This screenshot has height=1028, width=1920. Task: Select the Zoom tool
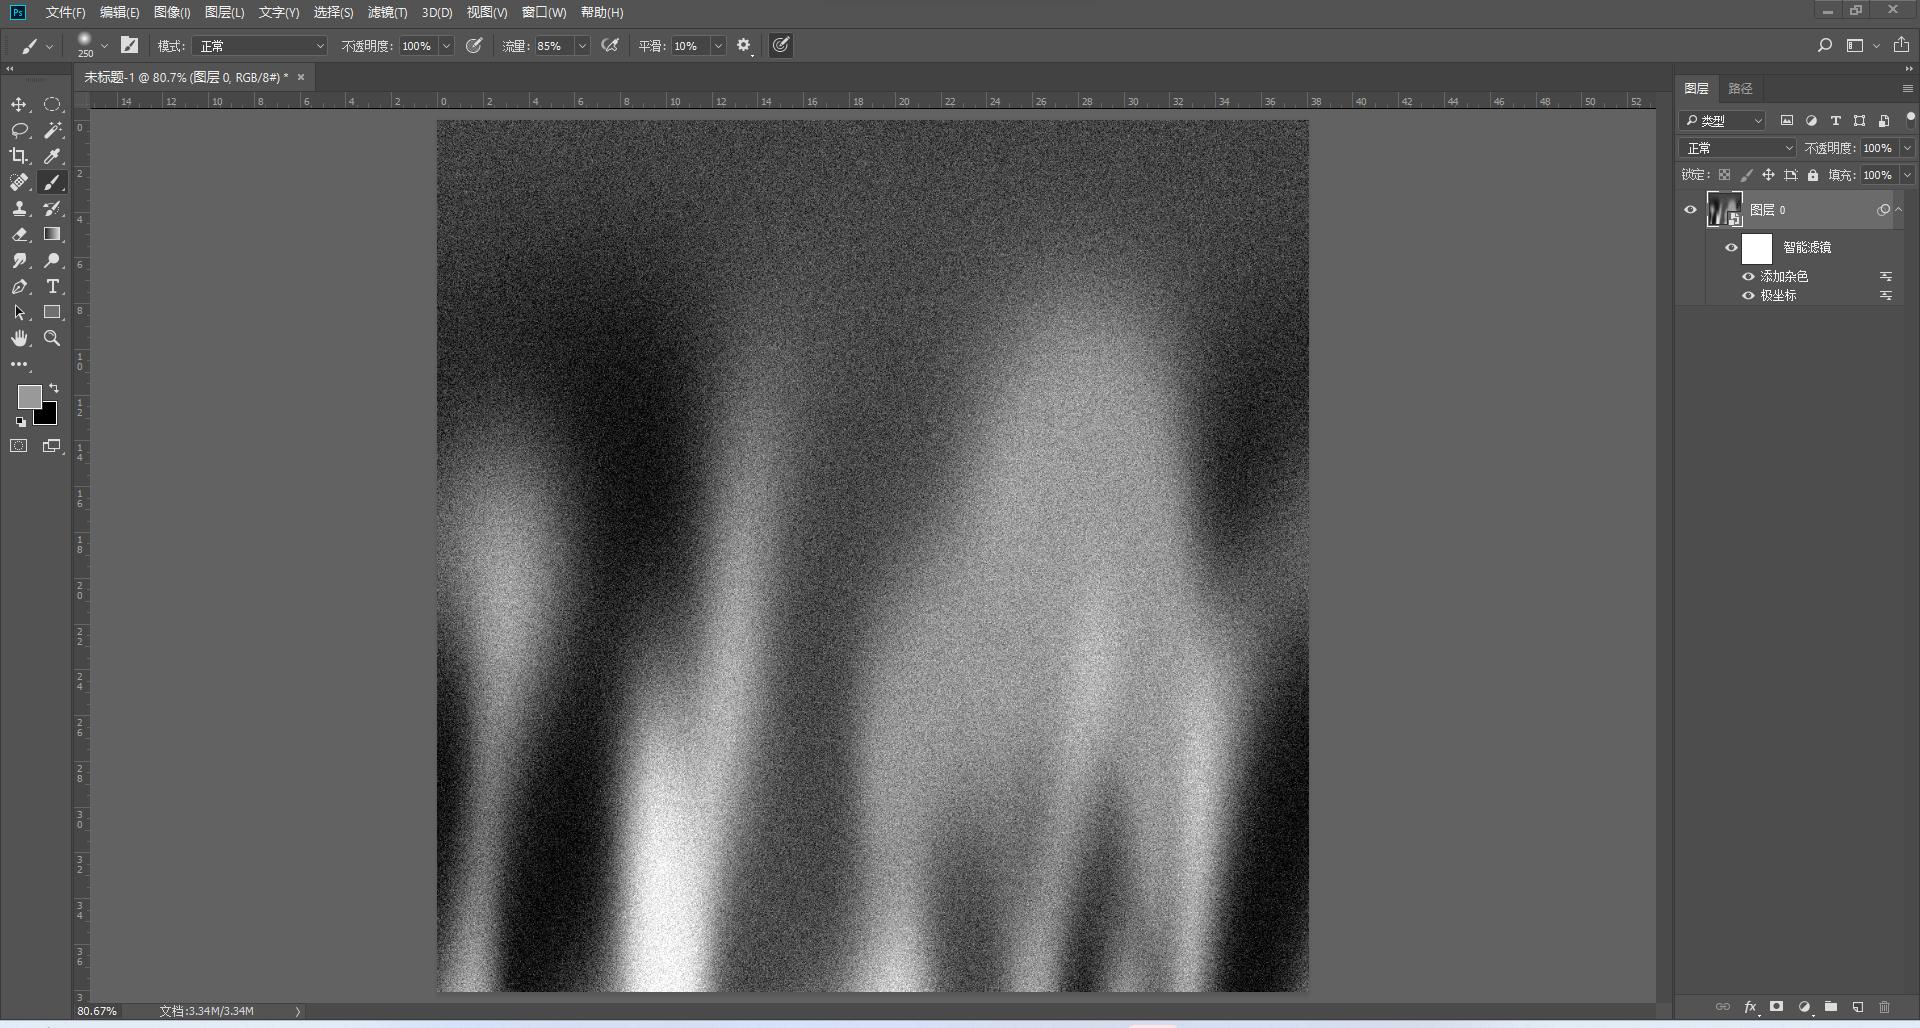[52, 339]
